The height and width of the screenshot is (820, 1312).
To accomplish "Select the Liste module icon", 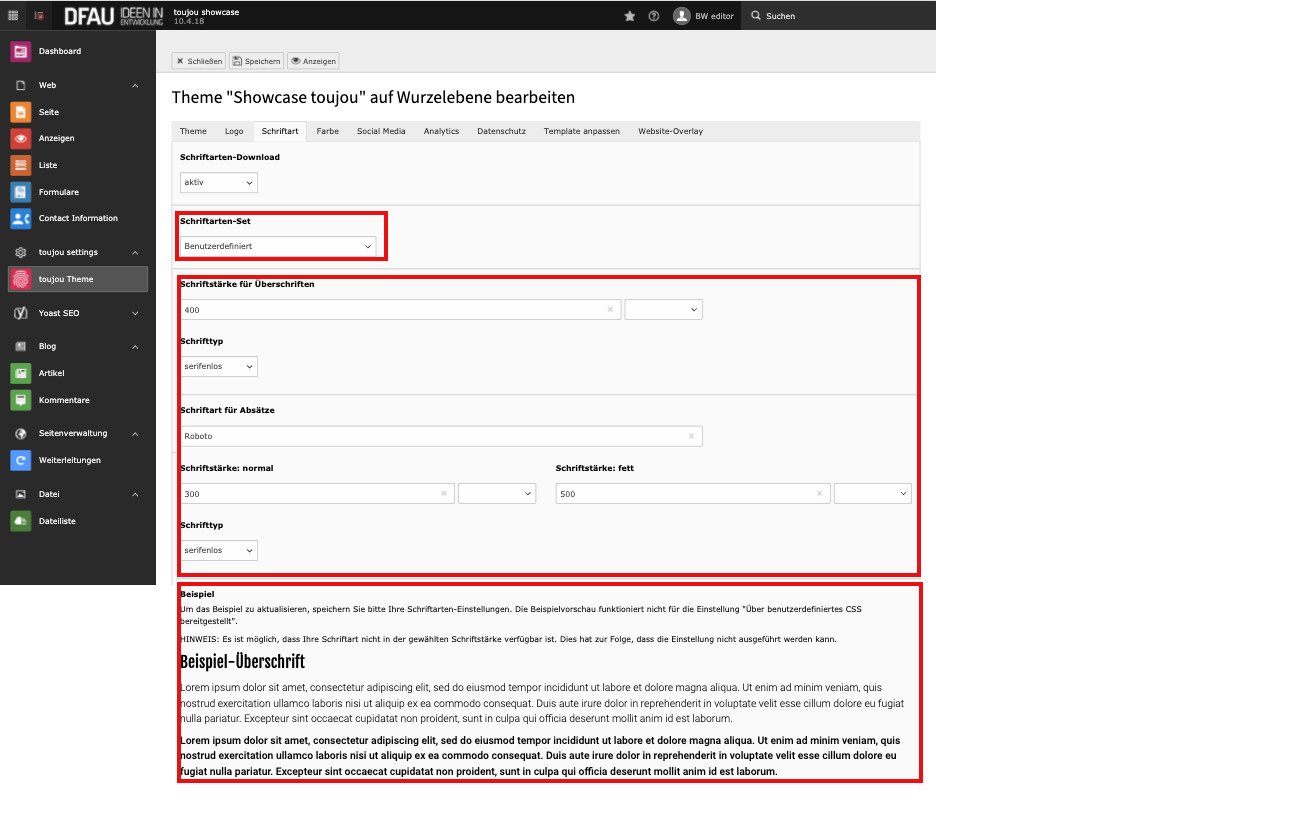I will [x=20, y=165].
